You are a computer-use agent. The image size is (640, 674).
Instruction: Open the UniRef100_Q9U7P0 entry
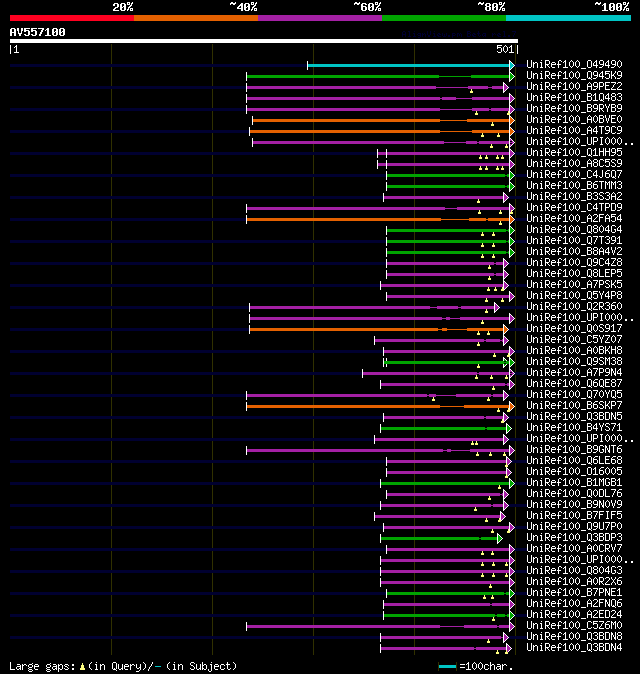point(574,527)
